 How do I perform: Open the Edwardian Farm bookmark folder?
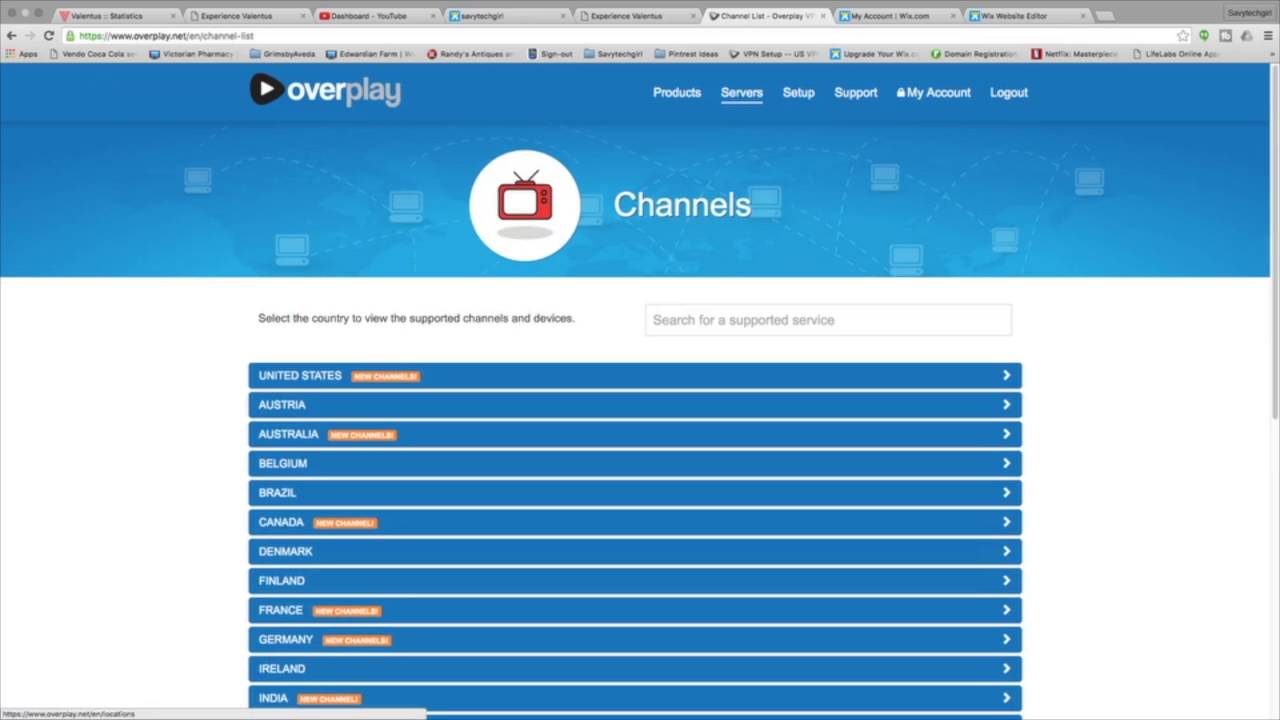[x=370, y=54]
